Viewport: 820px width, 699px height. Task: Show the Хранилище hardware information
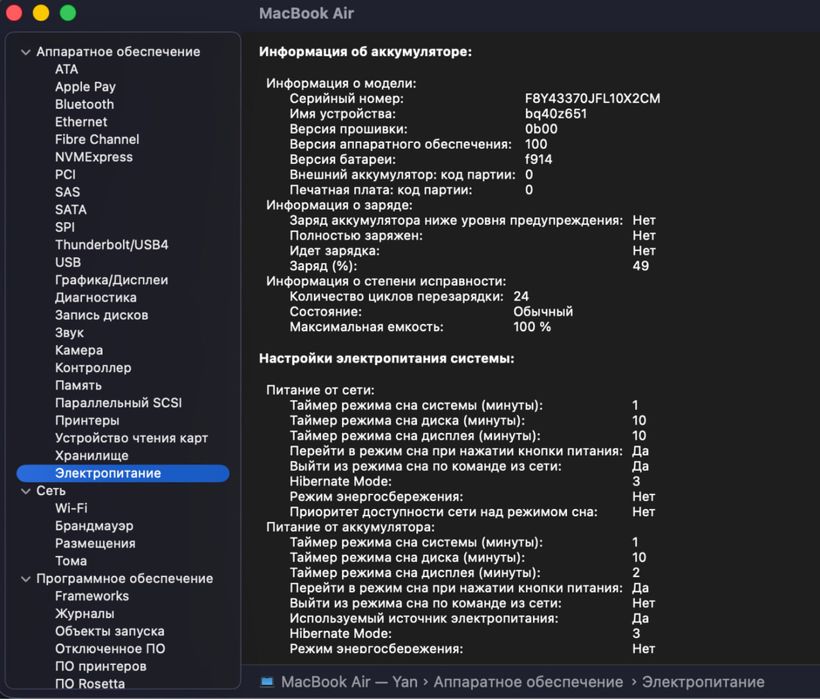click(x=91, y=455)
